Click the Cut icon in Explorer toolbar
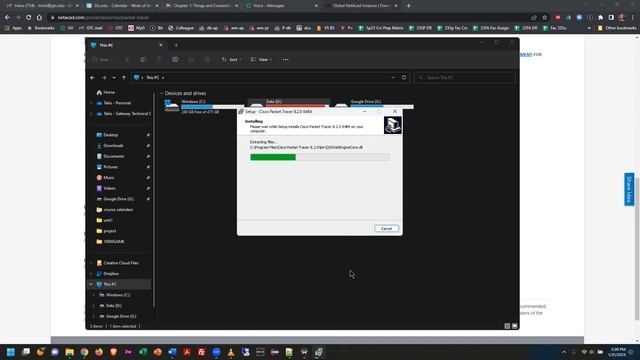 pos(127,60)
